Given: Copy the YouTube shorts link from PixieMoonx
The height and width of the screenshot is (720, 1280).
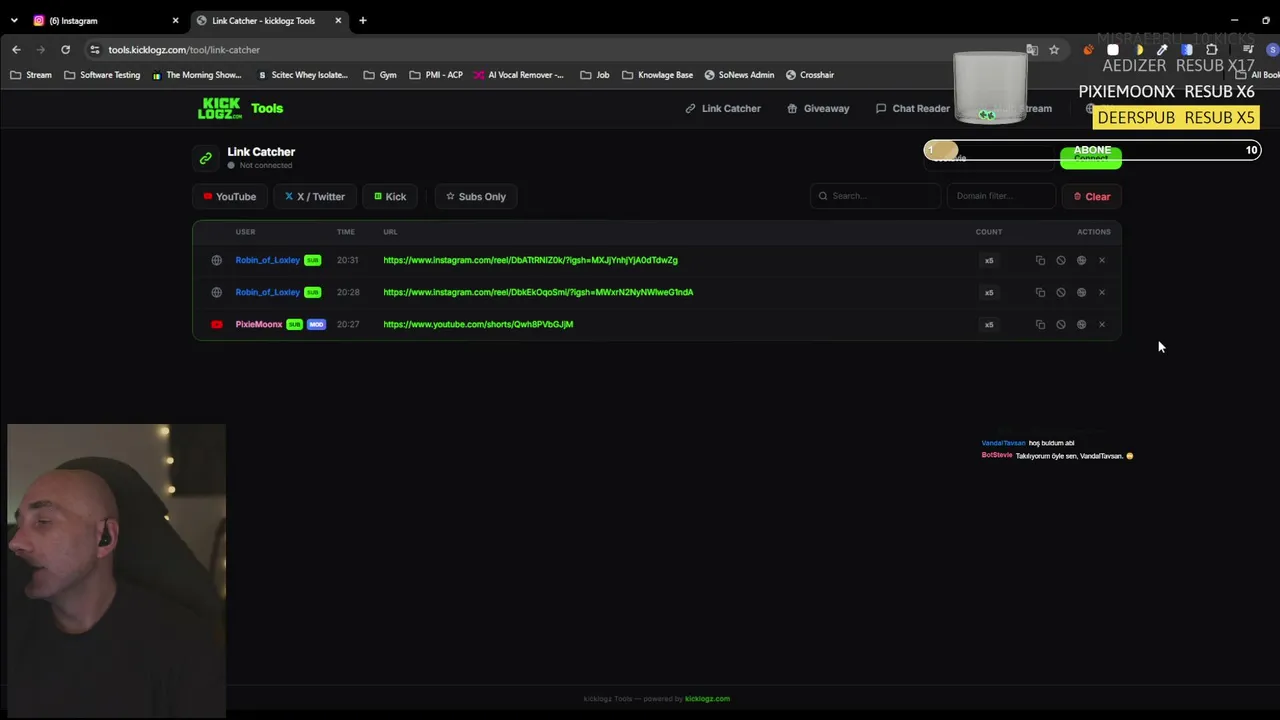Looking at the screenshot, I should (x=1040, y=324).
